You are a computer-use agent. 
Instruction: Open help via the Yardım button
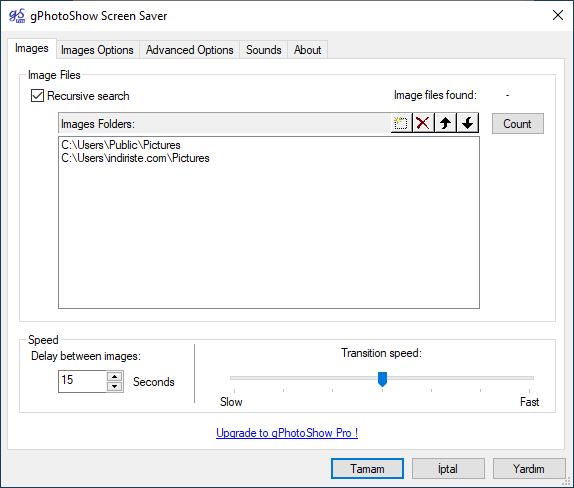coord(529,469)
